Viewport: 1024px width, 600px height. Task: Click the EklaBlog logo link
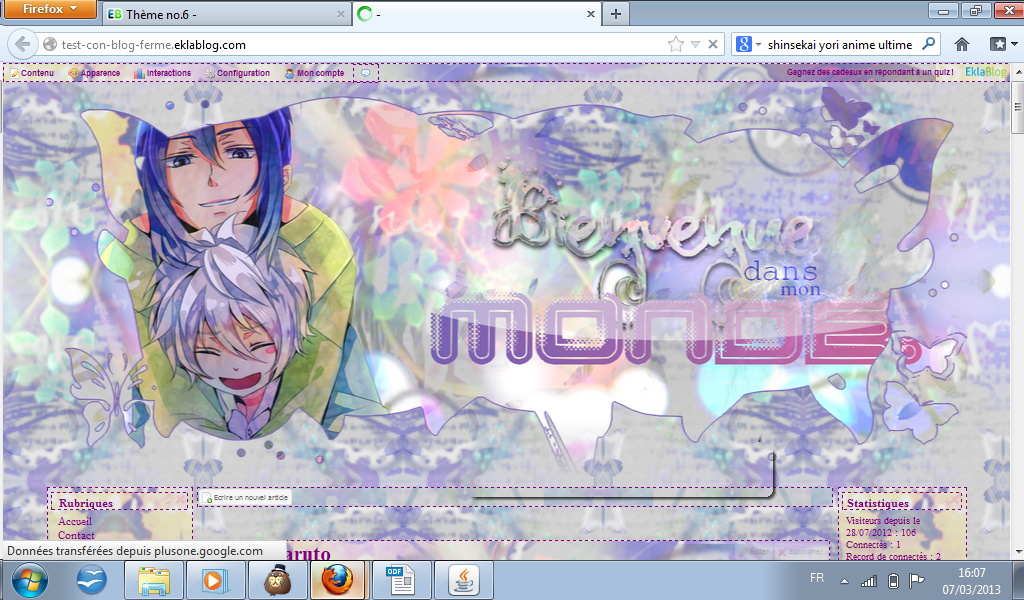(985, 72)
